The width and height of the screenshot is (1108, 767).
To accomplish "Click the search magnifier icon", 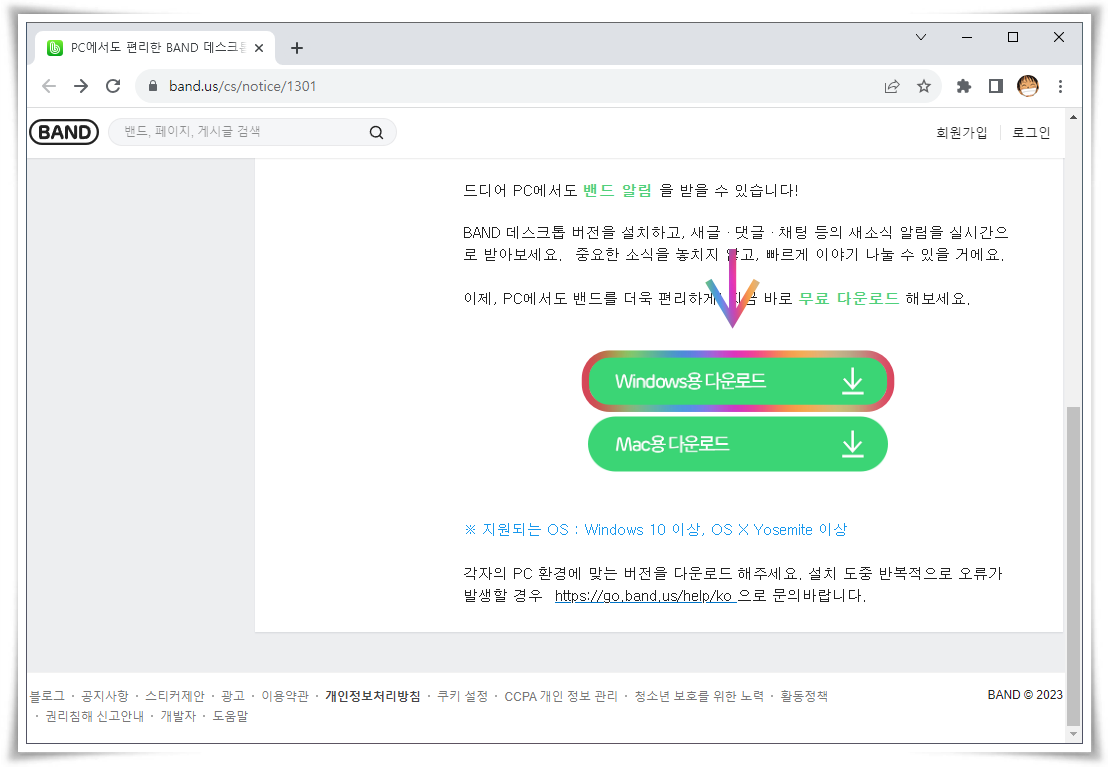I will tap(377, 132).
